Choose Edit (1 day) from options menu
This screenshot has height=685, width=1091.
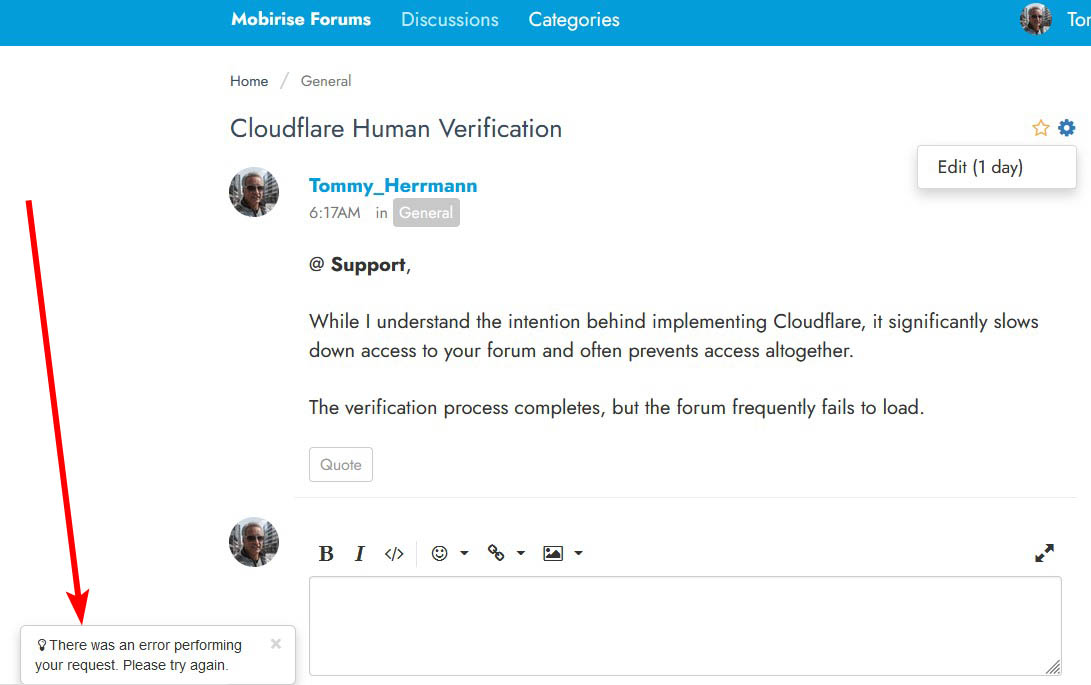pos(980,167)
